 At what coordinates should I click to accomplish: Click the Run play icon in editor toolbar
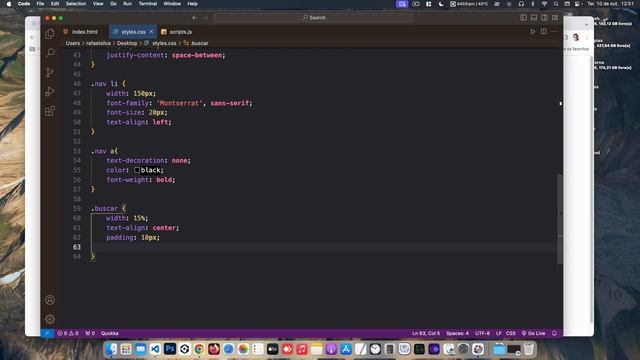(533, 31)
